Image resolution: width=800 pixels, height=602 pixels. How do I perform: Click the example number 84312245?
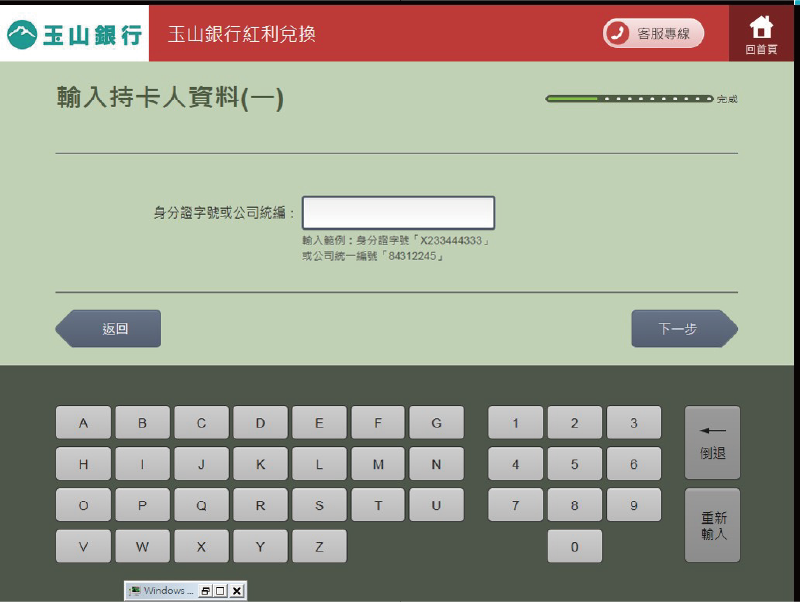[412, 256]
